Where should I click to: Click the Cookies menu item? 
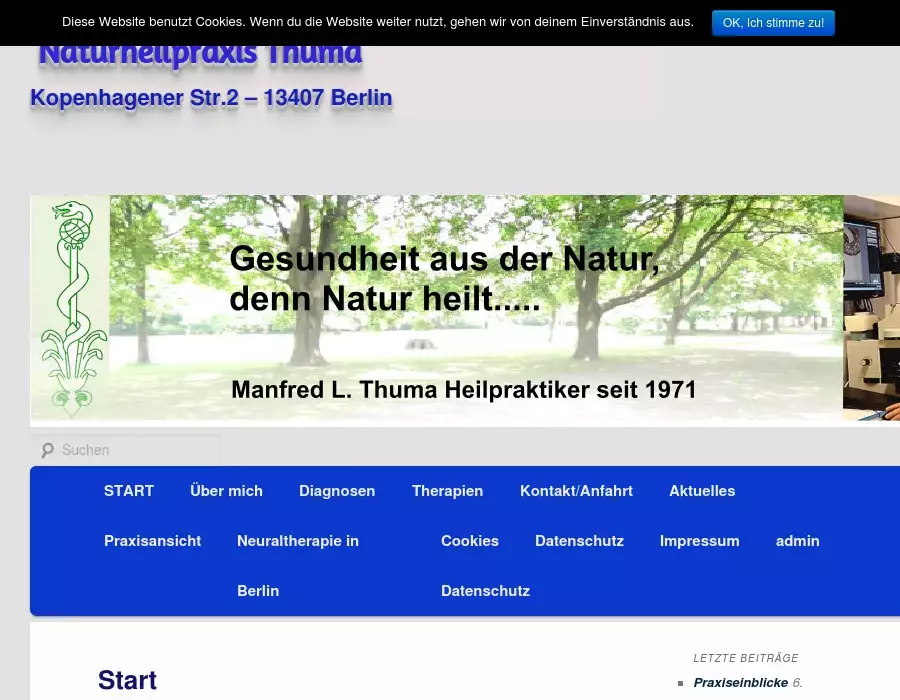[x=470, y=541]
